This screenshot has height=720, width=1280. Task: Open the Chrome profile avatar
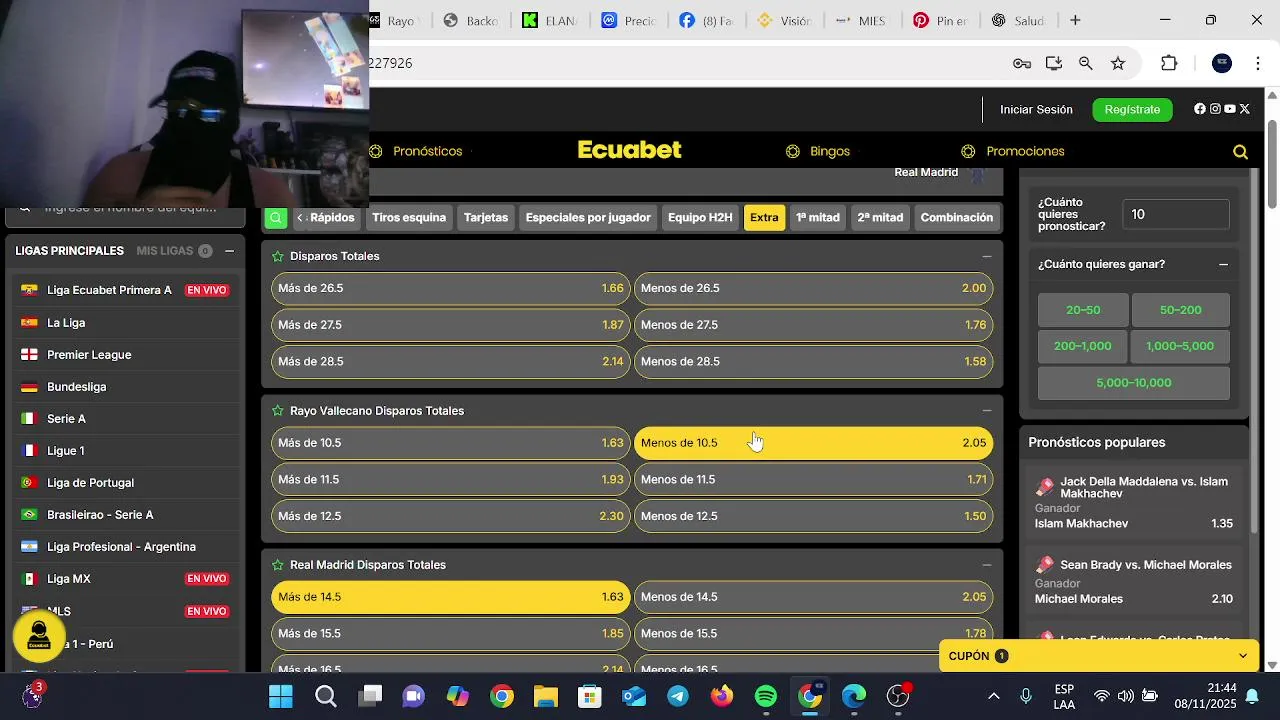[1222, 63]
